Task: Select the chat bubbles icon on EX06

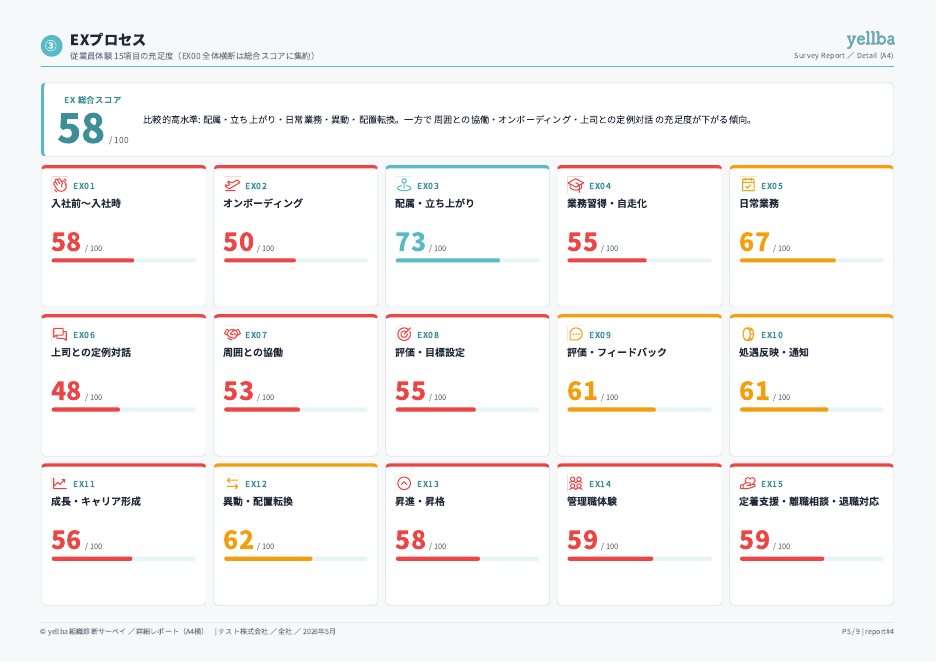Action: coord(60,334)
